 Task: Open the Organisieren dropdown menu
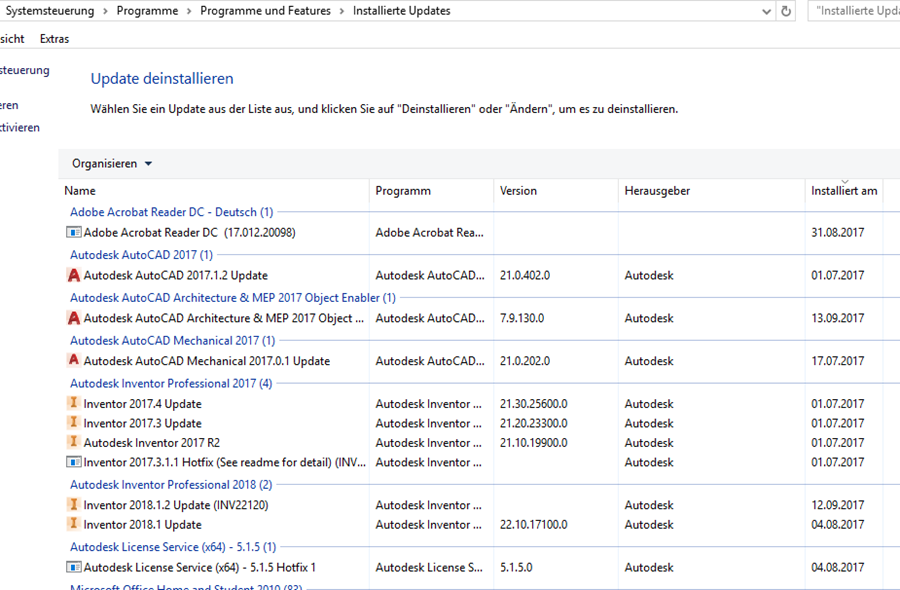click(112, 164)
